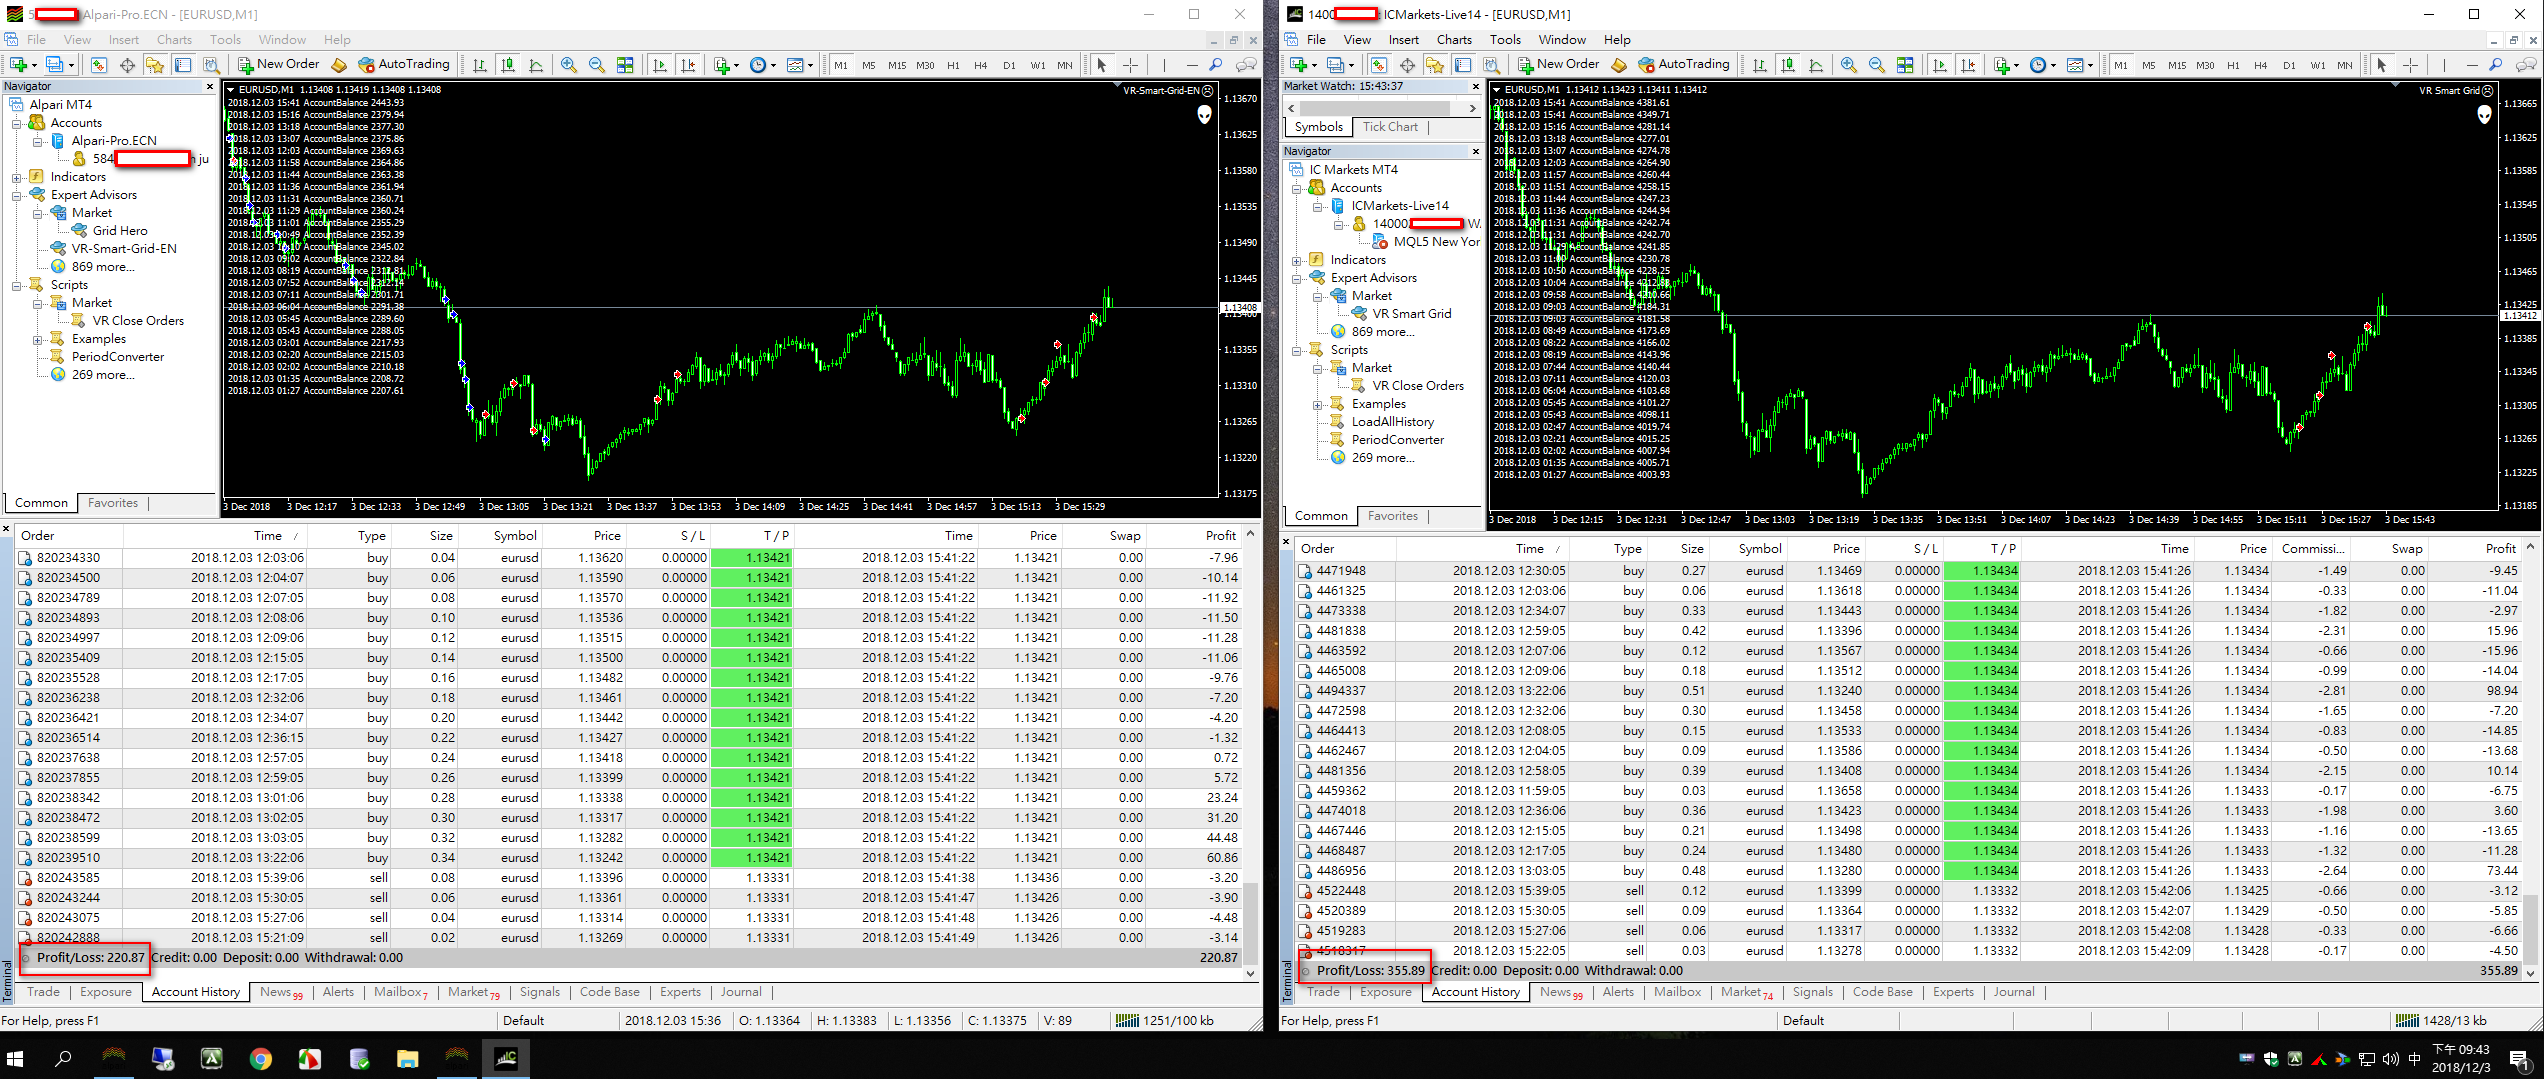Image resolution: width=2544 pixels, height=1079 pixels.
Task: Click zoom in icon in Alpari window toolbar
Action: point(569,65)
